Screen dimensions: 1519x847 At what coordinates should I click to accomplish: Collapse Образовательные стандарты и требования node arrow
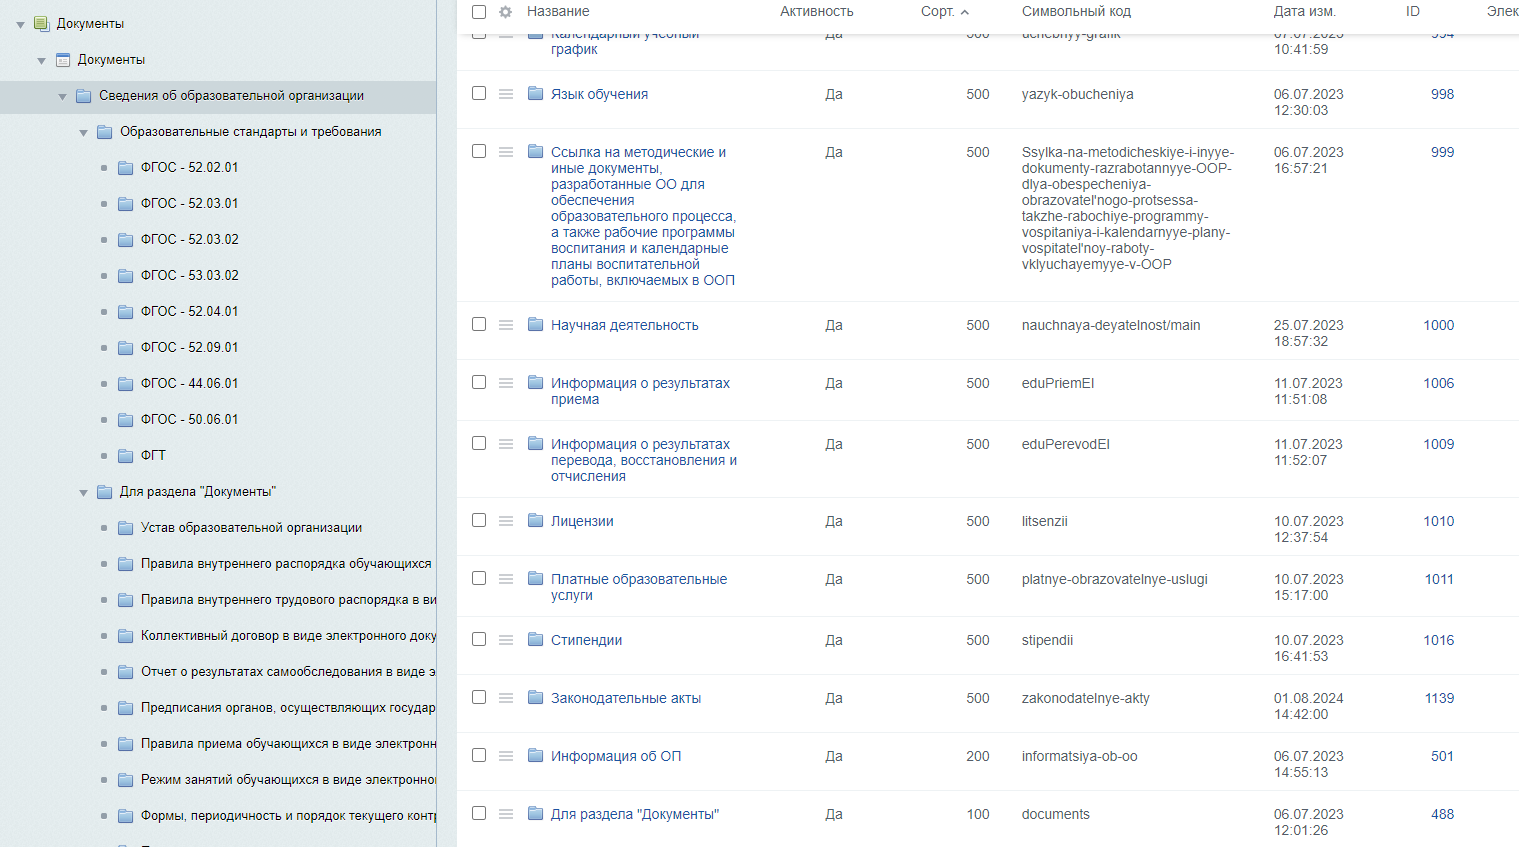[83, 133]
